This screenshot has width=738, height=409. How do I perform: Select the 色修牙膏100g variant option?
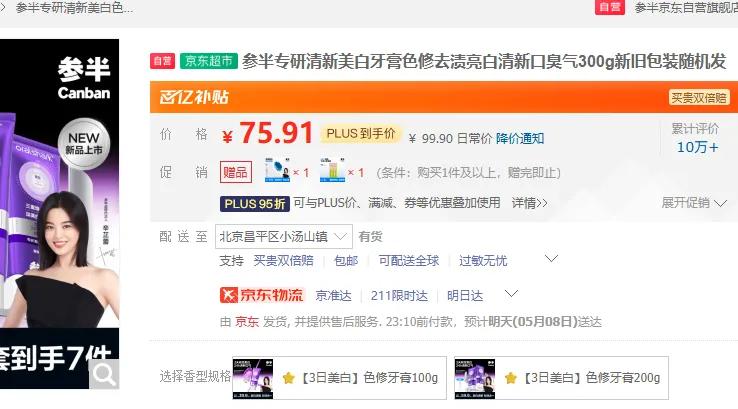pyautogui.click(x=339, y=378)
